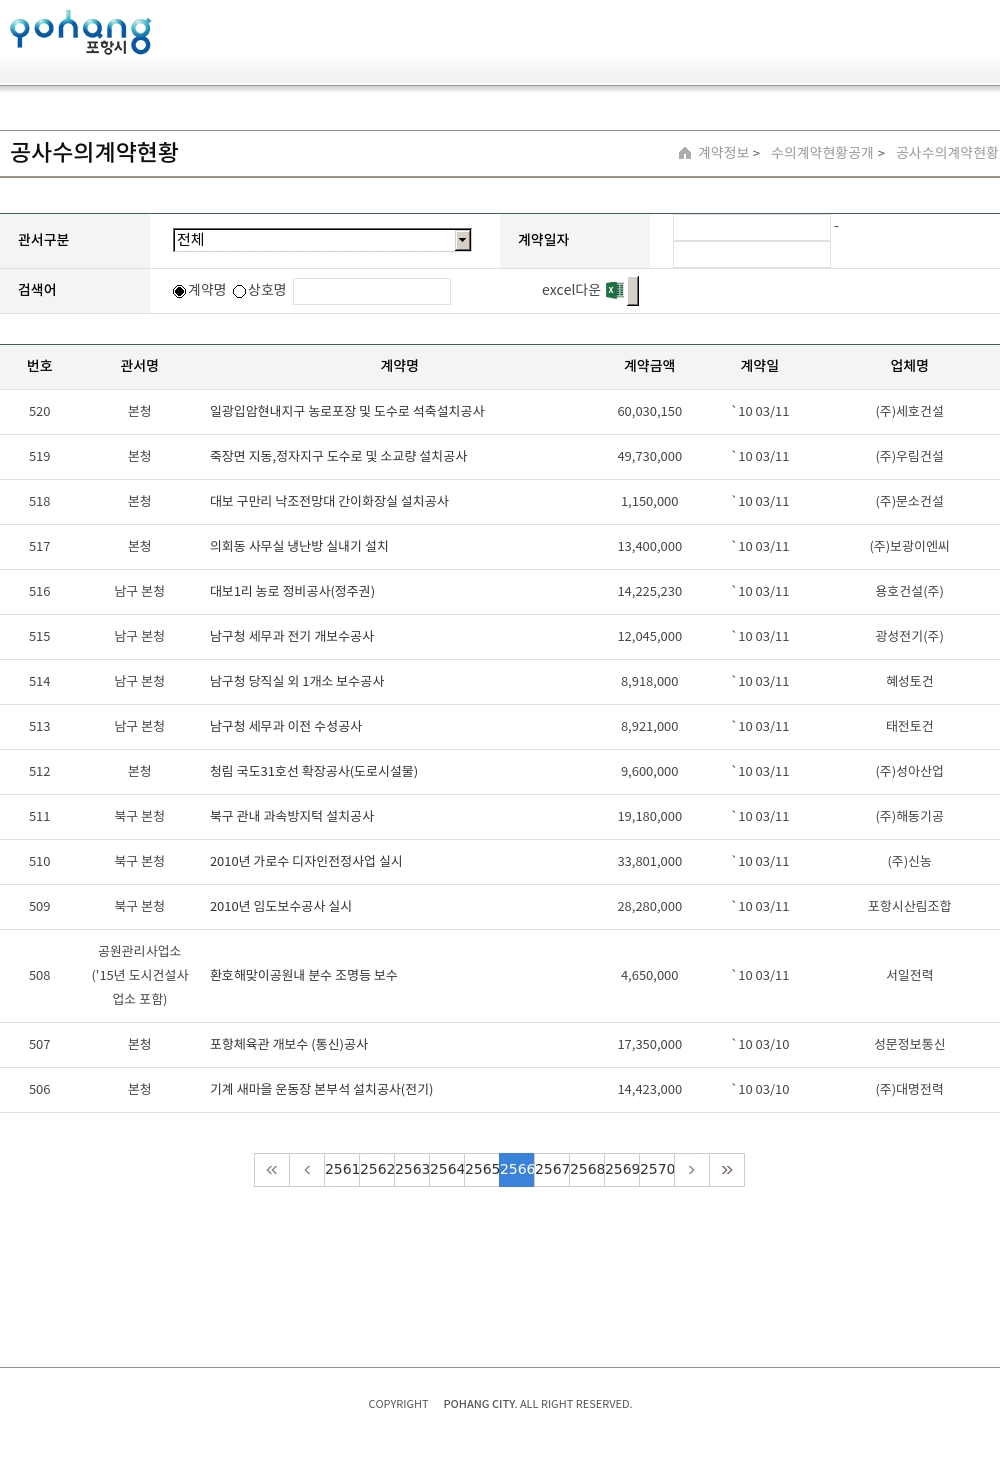The image size is (1000, 1468).
Task: Click the Pohang city logo
Action: [x=80, y=33]
